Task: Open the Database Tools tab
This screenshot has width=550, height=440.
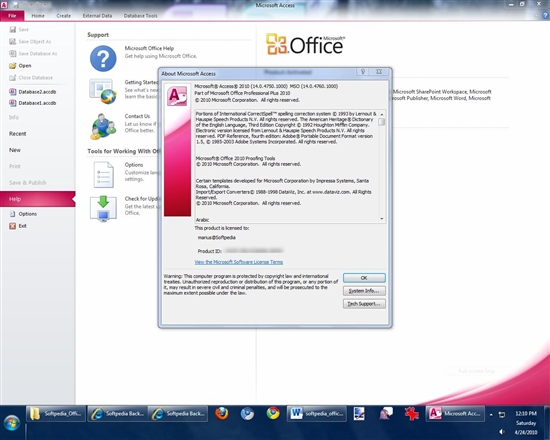Action: (x=140, y=16)
